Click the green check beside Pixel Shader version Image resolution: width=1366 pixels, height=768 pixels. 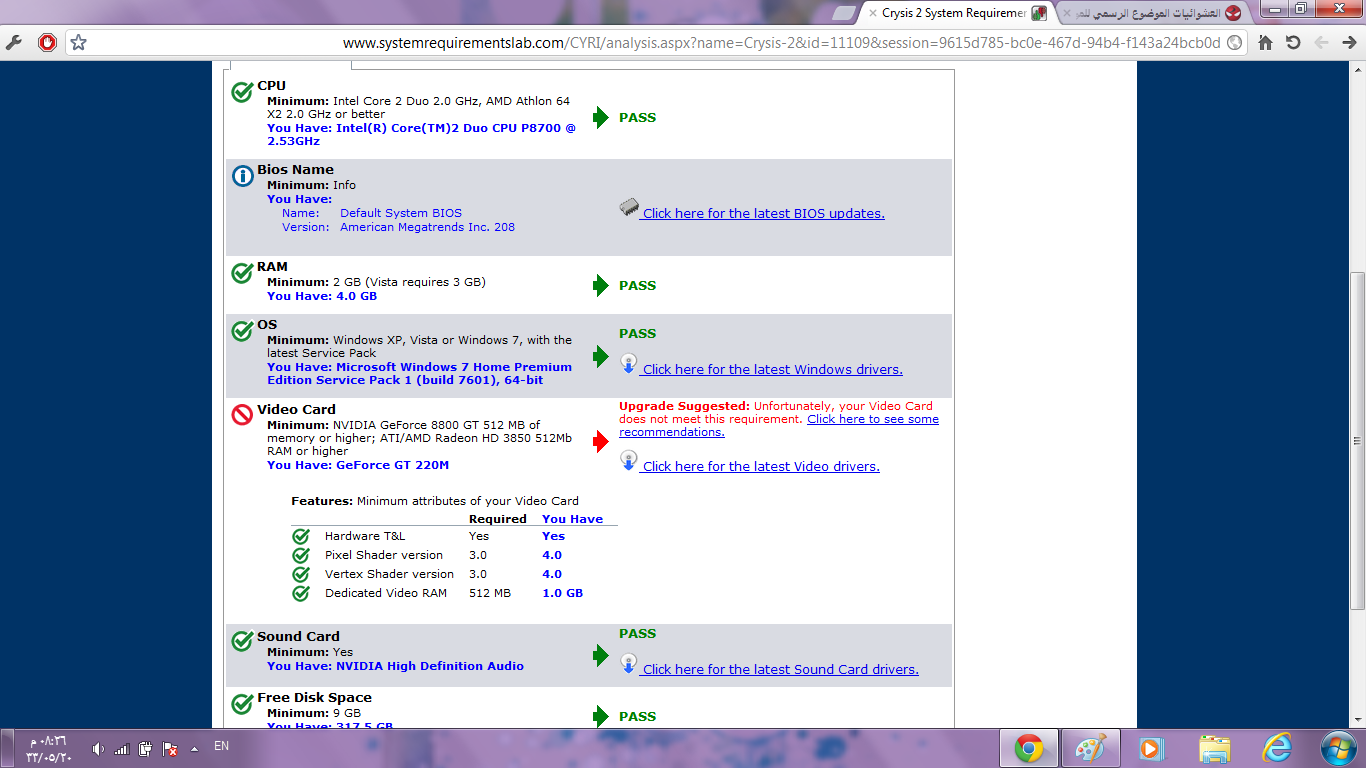point(301,555)
